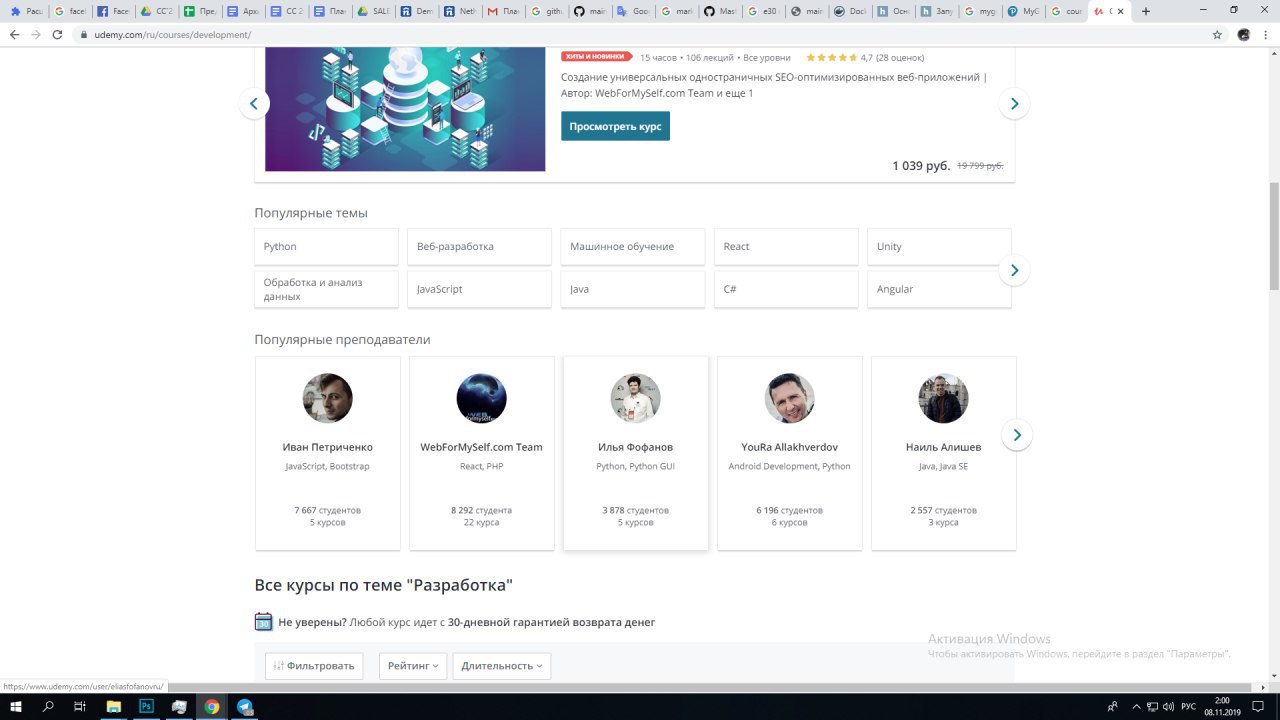Click featured course banner image

(405, 108)
